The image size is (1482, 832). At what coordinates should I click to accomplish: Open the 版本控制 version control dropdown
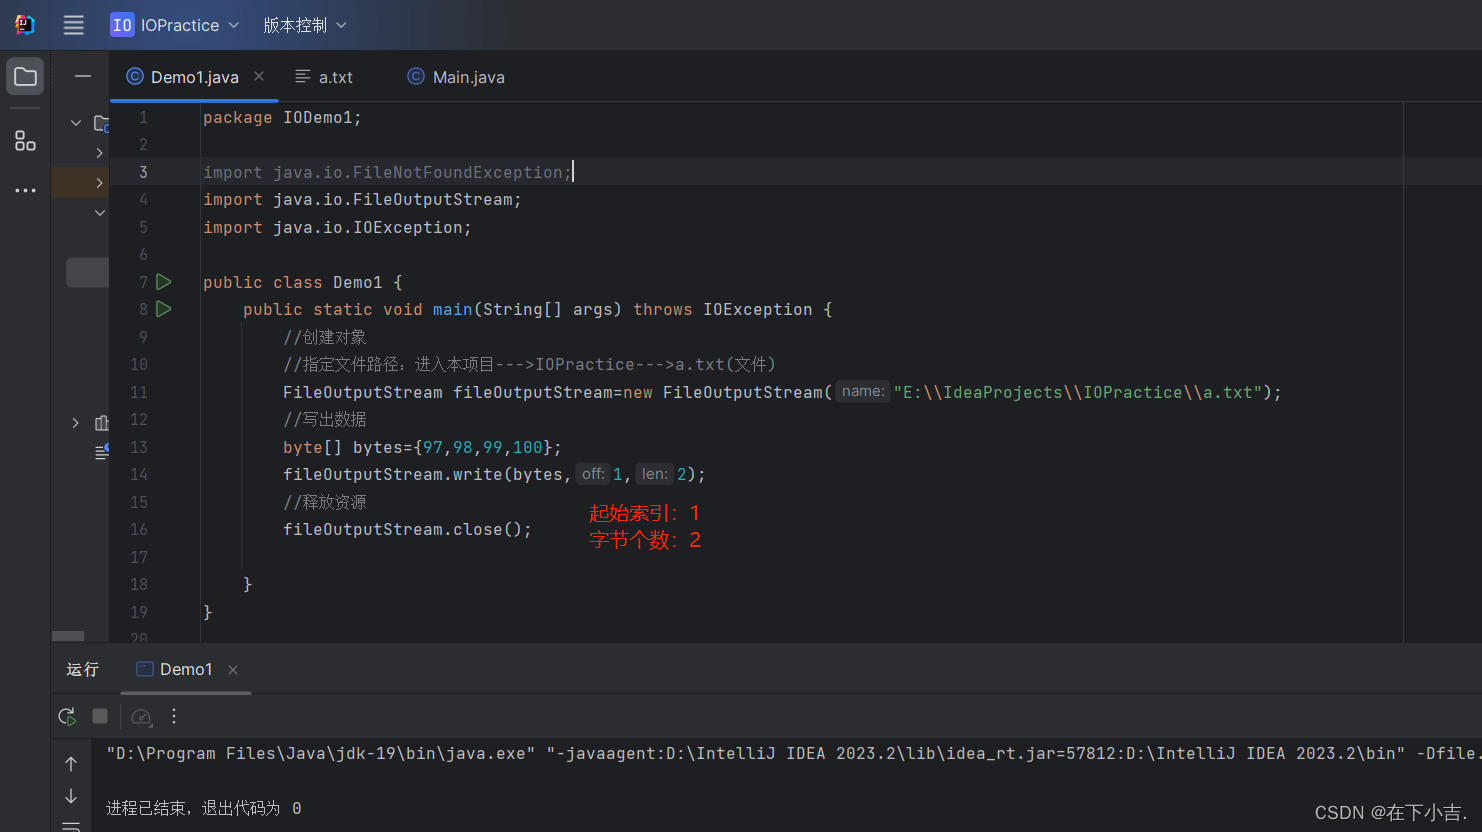point(305,25)
